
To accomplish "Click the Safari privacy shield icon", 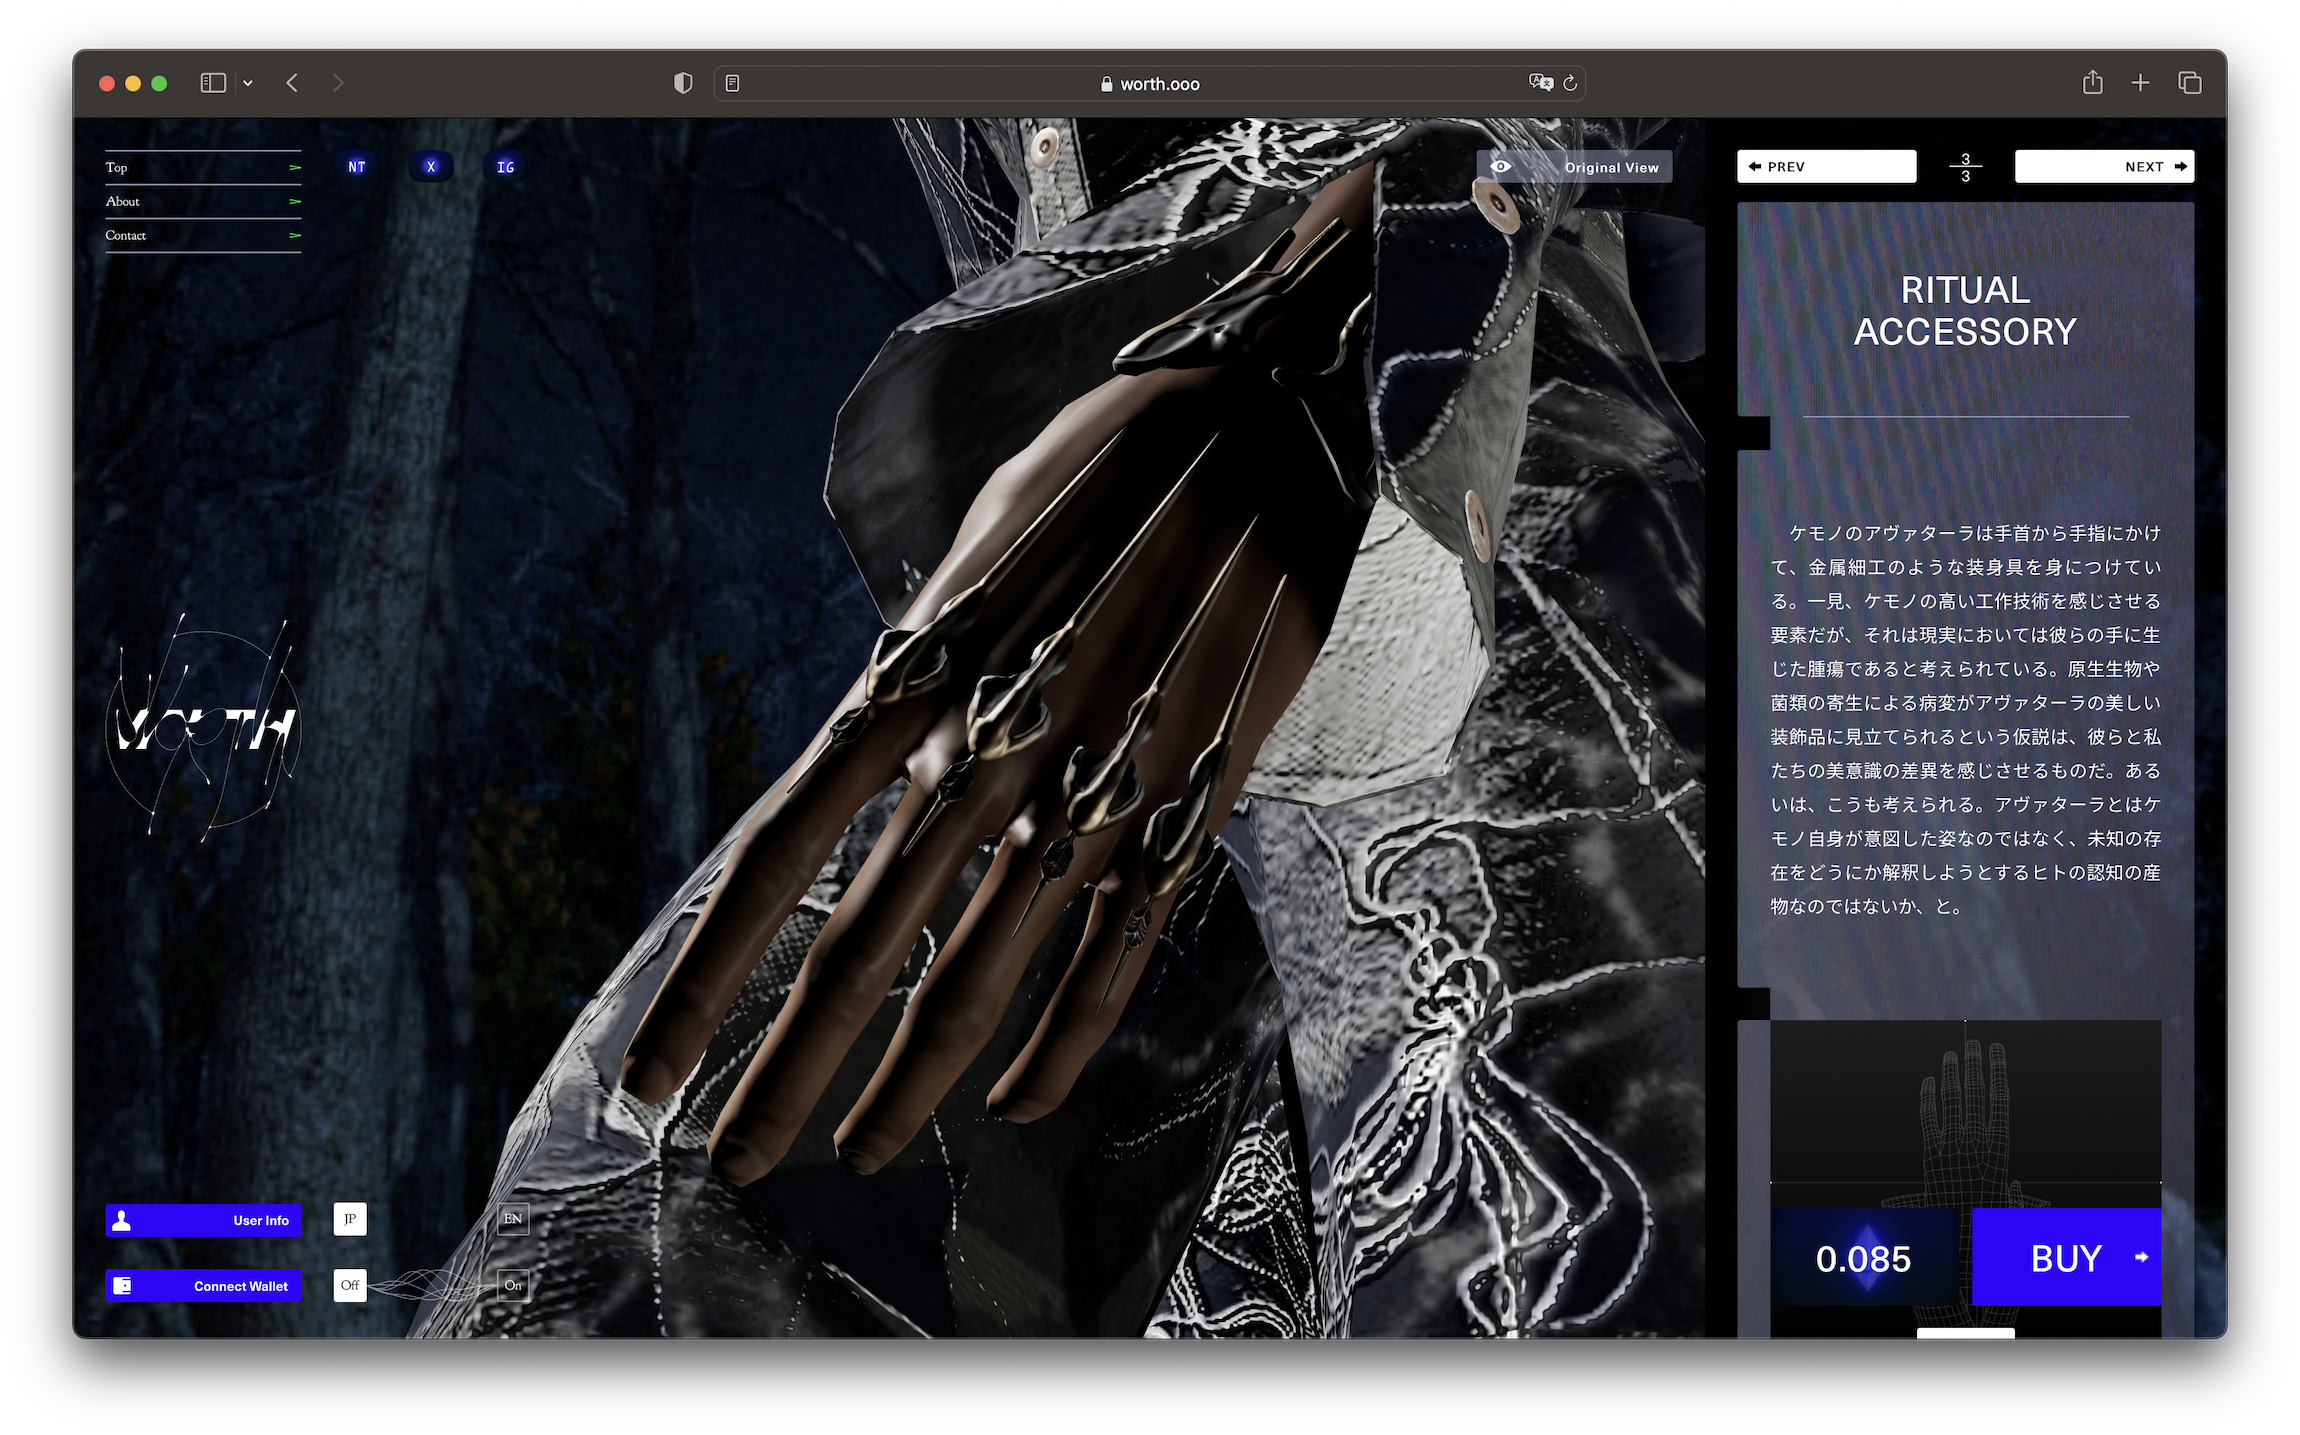I will point(683,83).
